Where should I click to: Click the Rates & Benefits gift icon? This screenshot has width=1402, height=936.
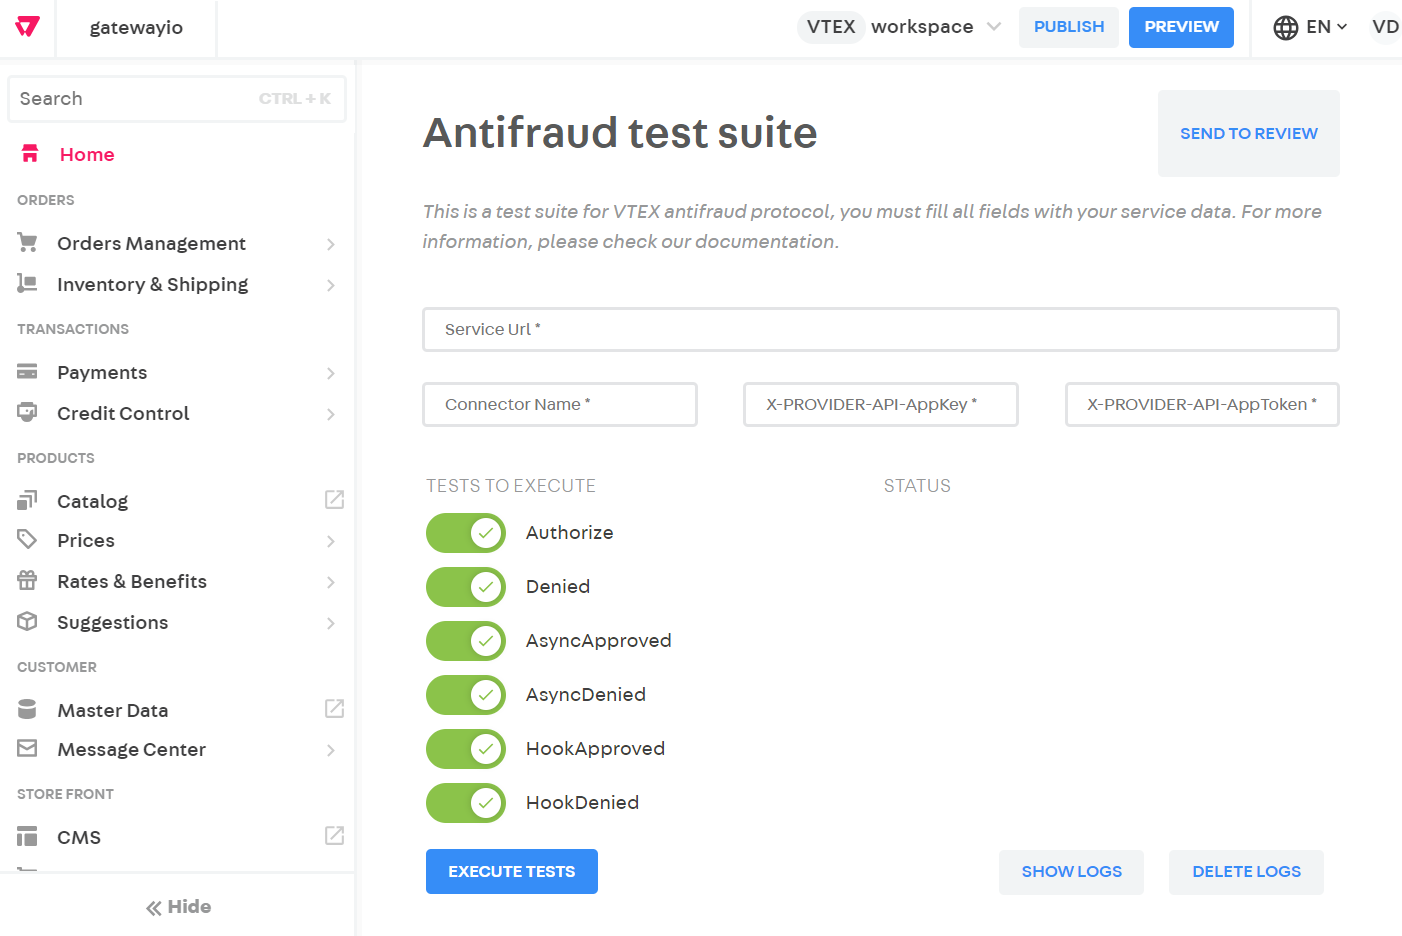(29, 580)
